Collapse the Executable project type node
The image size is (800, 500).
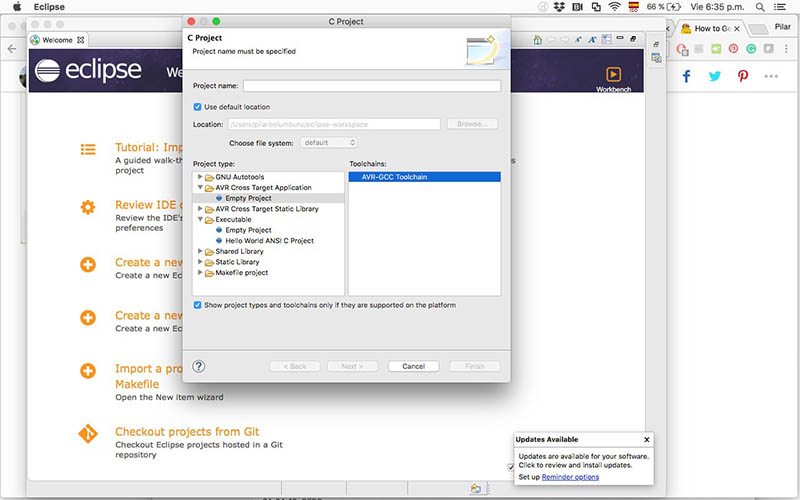(200, 219)
